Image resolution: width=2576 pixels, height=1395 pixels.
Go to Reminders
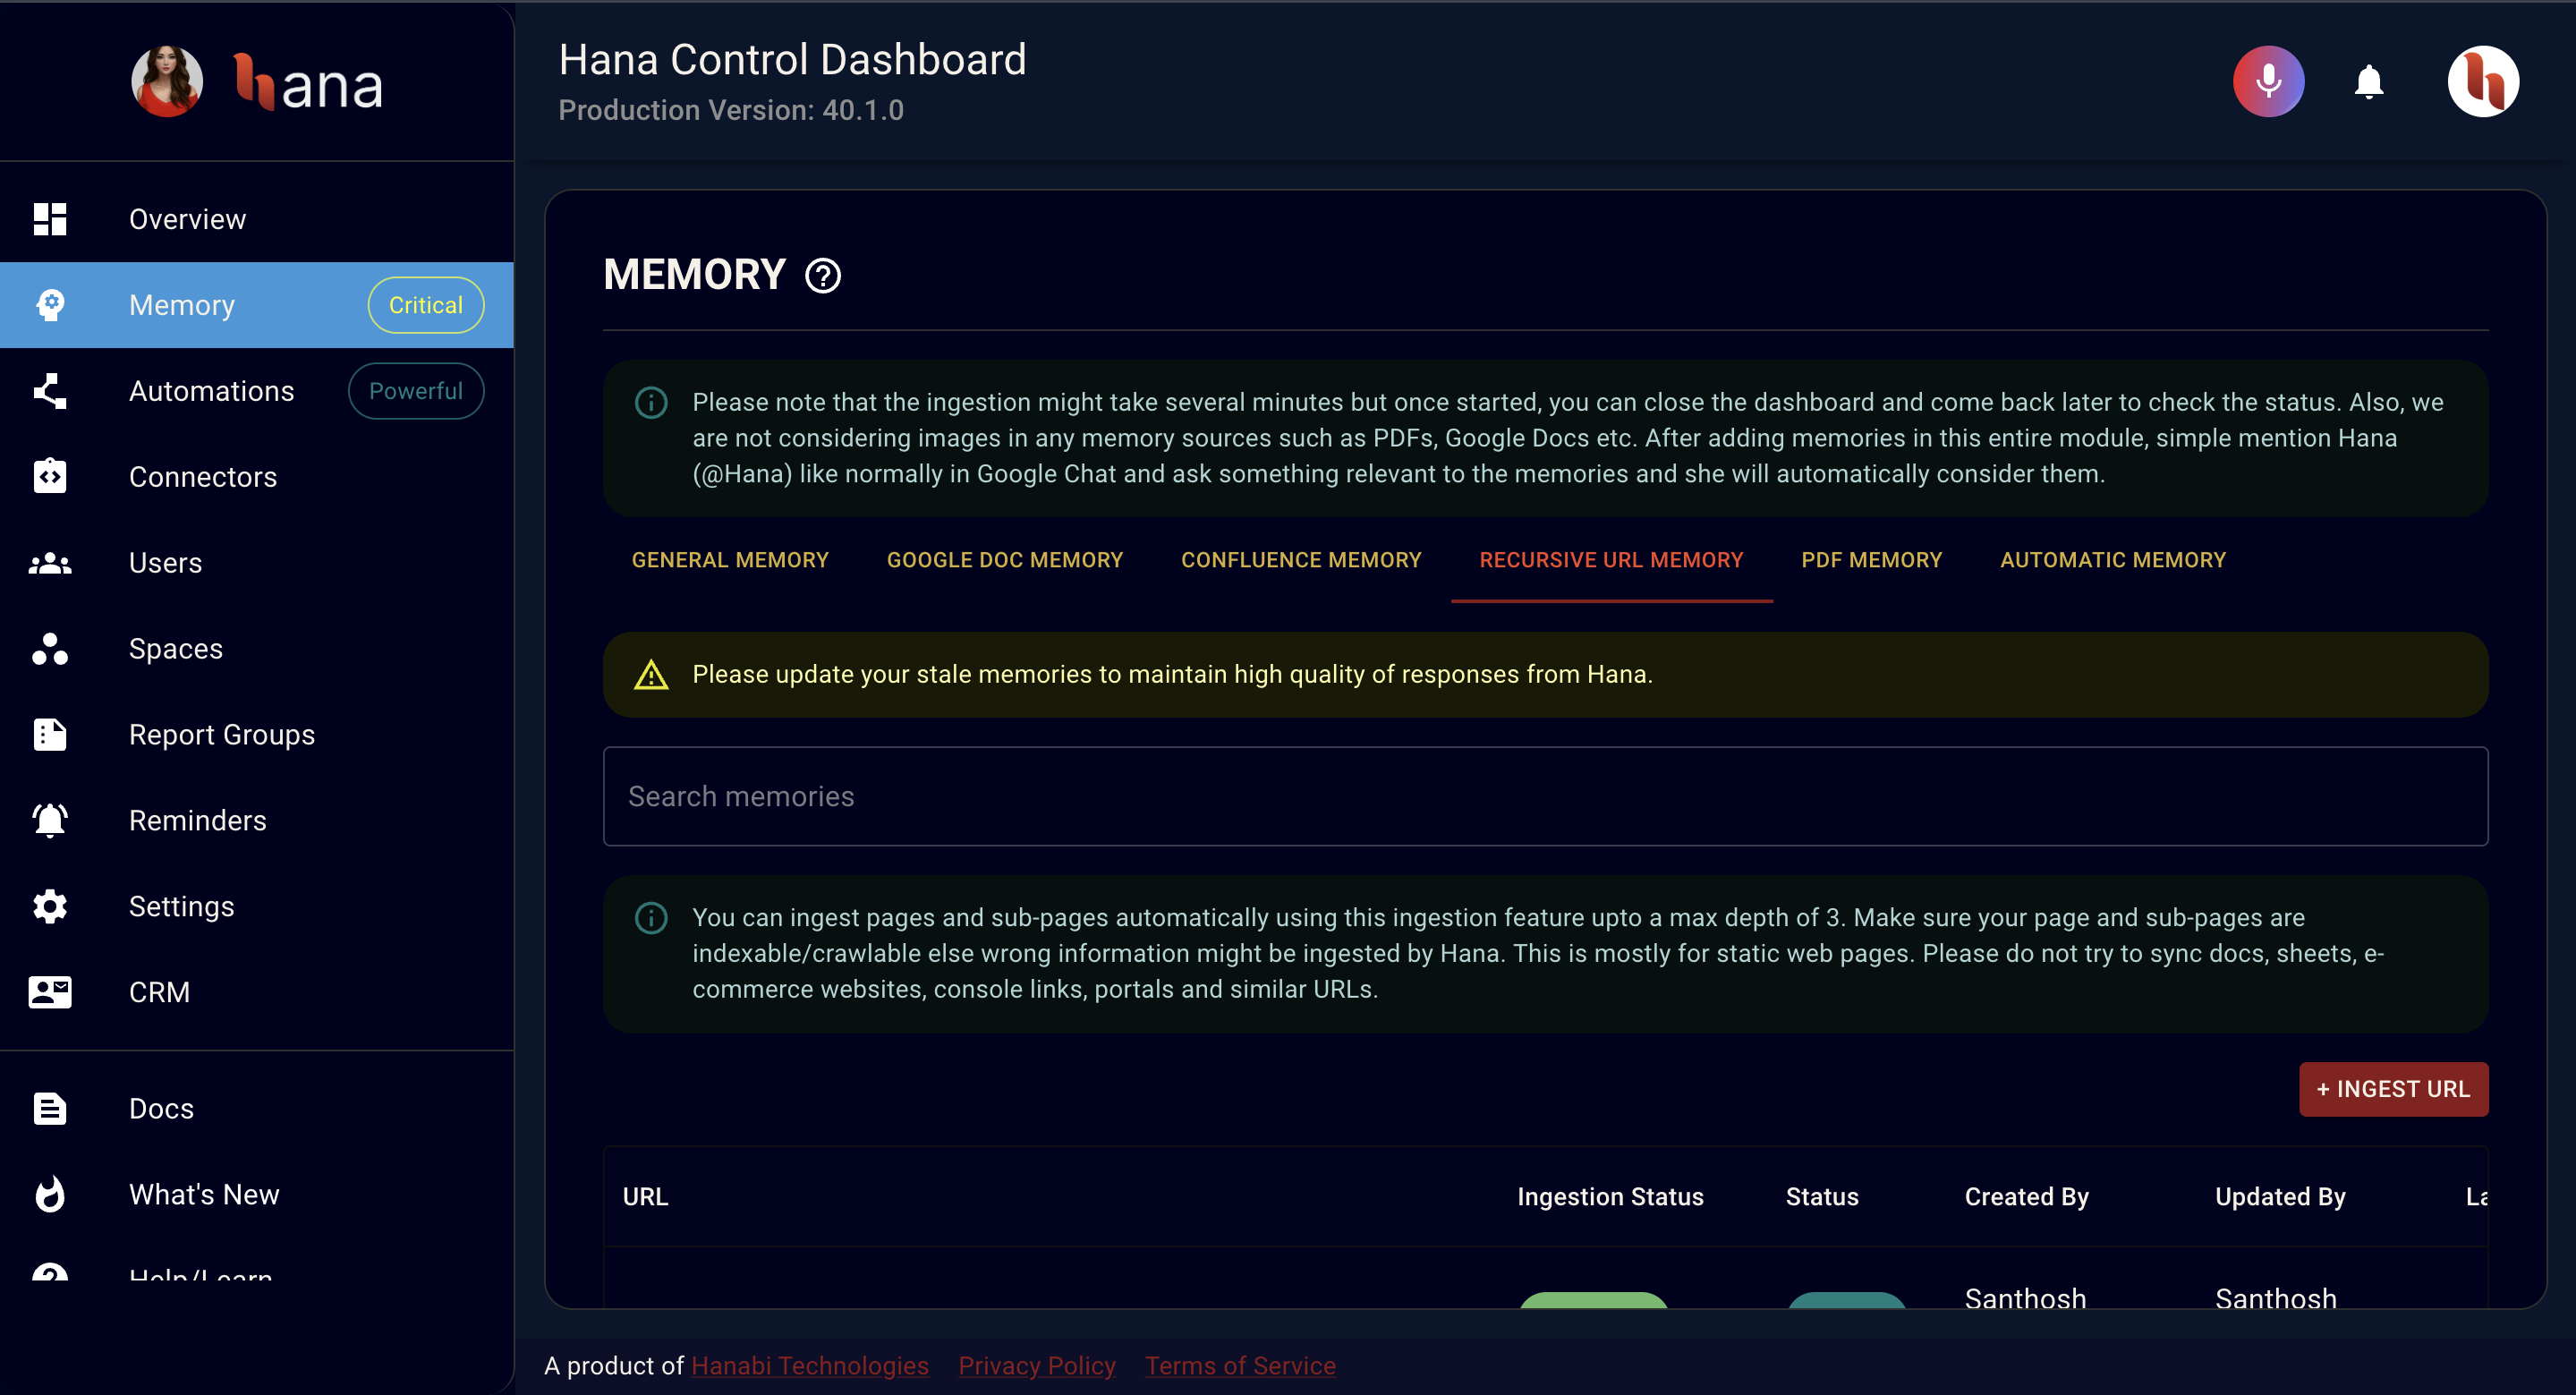pyautogui.click(x=257, y=821)
